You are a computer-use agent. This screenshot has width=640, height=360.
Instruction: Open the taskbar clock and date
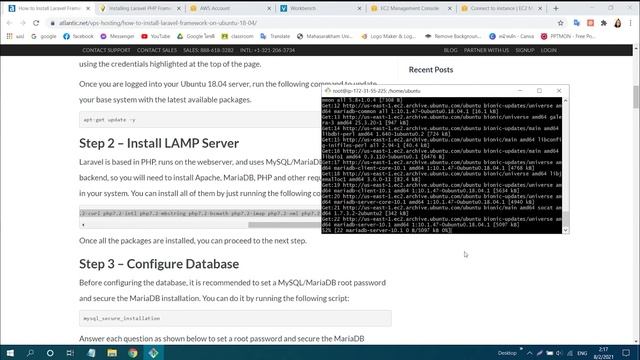(603, 353)
